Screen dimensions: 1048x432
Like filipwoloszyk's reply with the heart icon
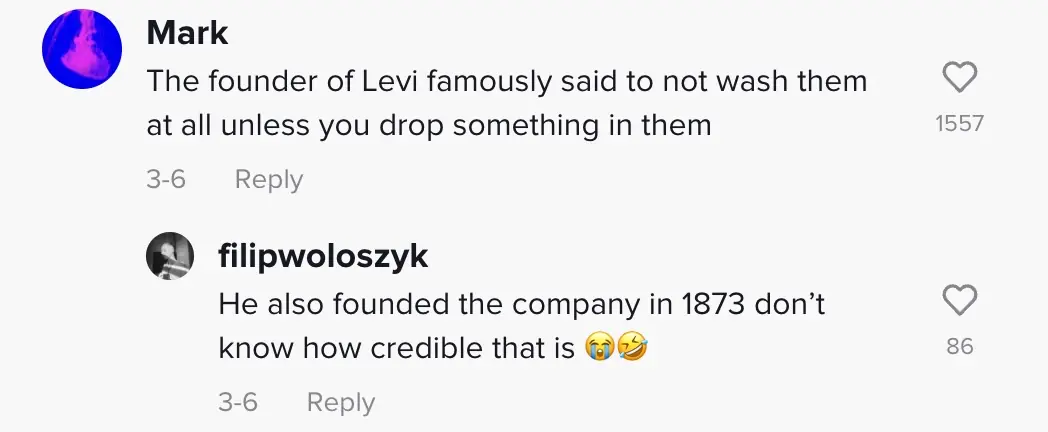(x=960, y=301)
